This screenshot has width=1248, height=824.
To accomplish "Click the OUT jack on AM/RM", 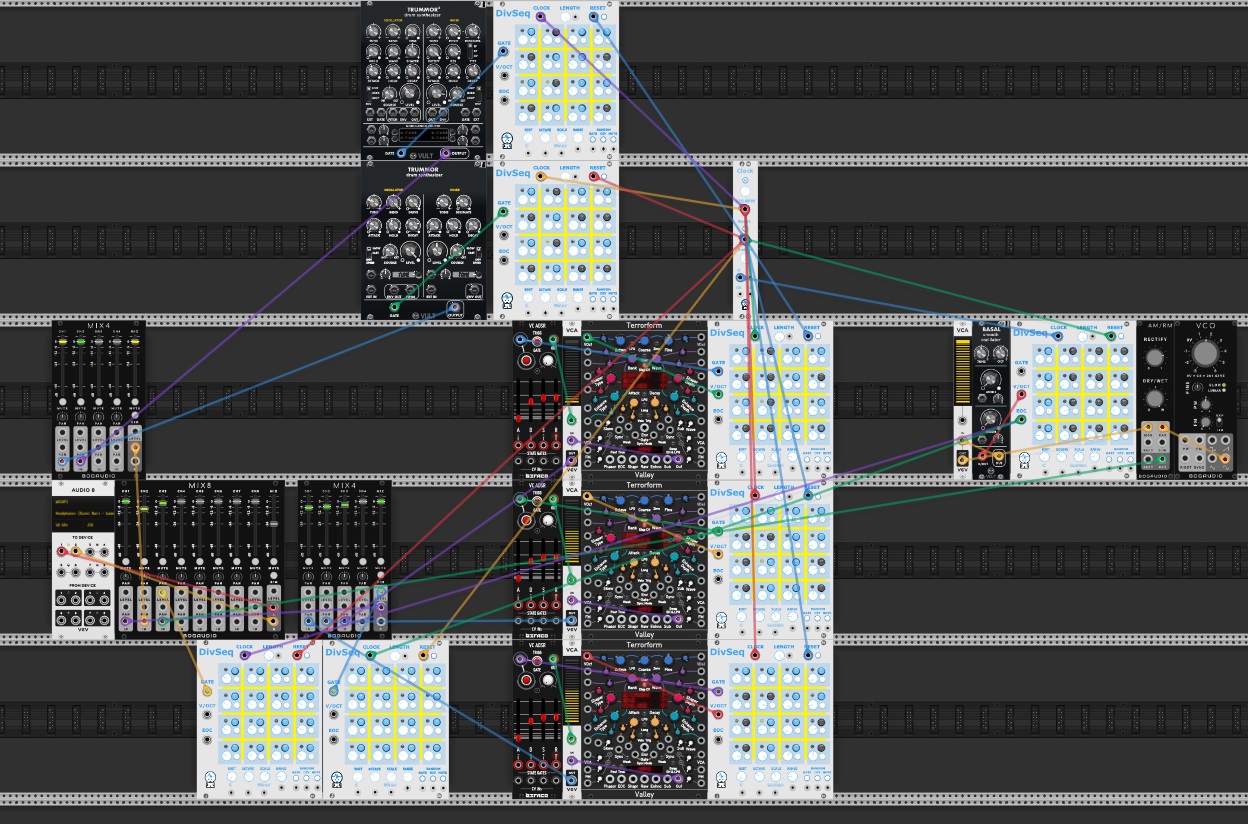I will pos(1162,459).
